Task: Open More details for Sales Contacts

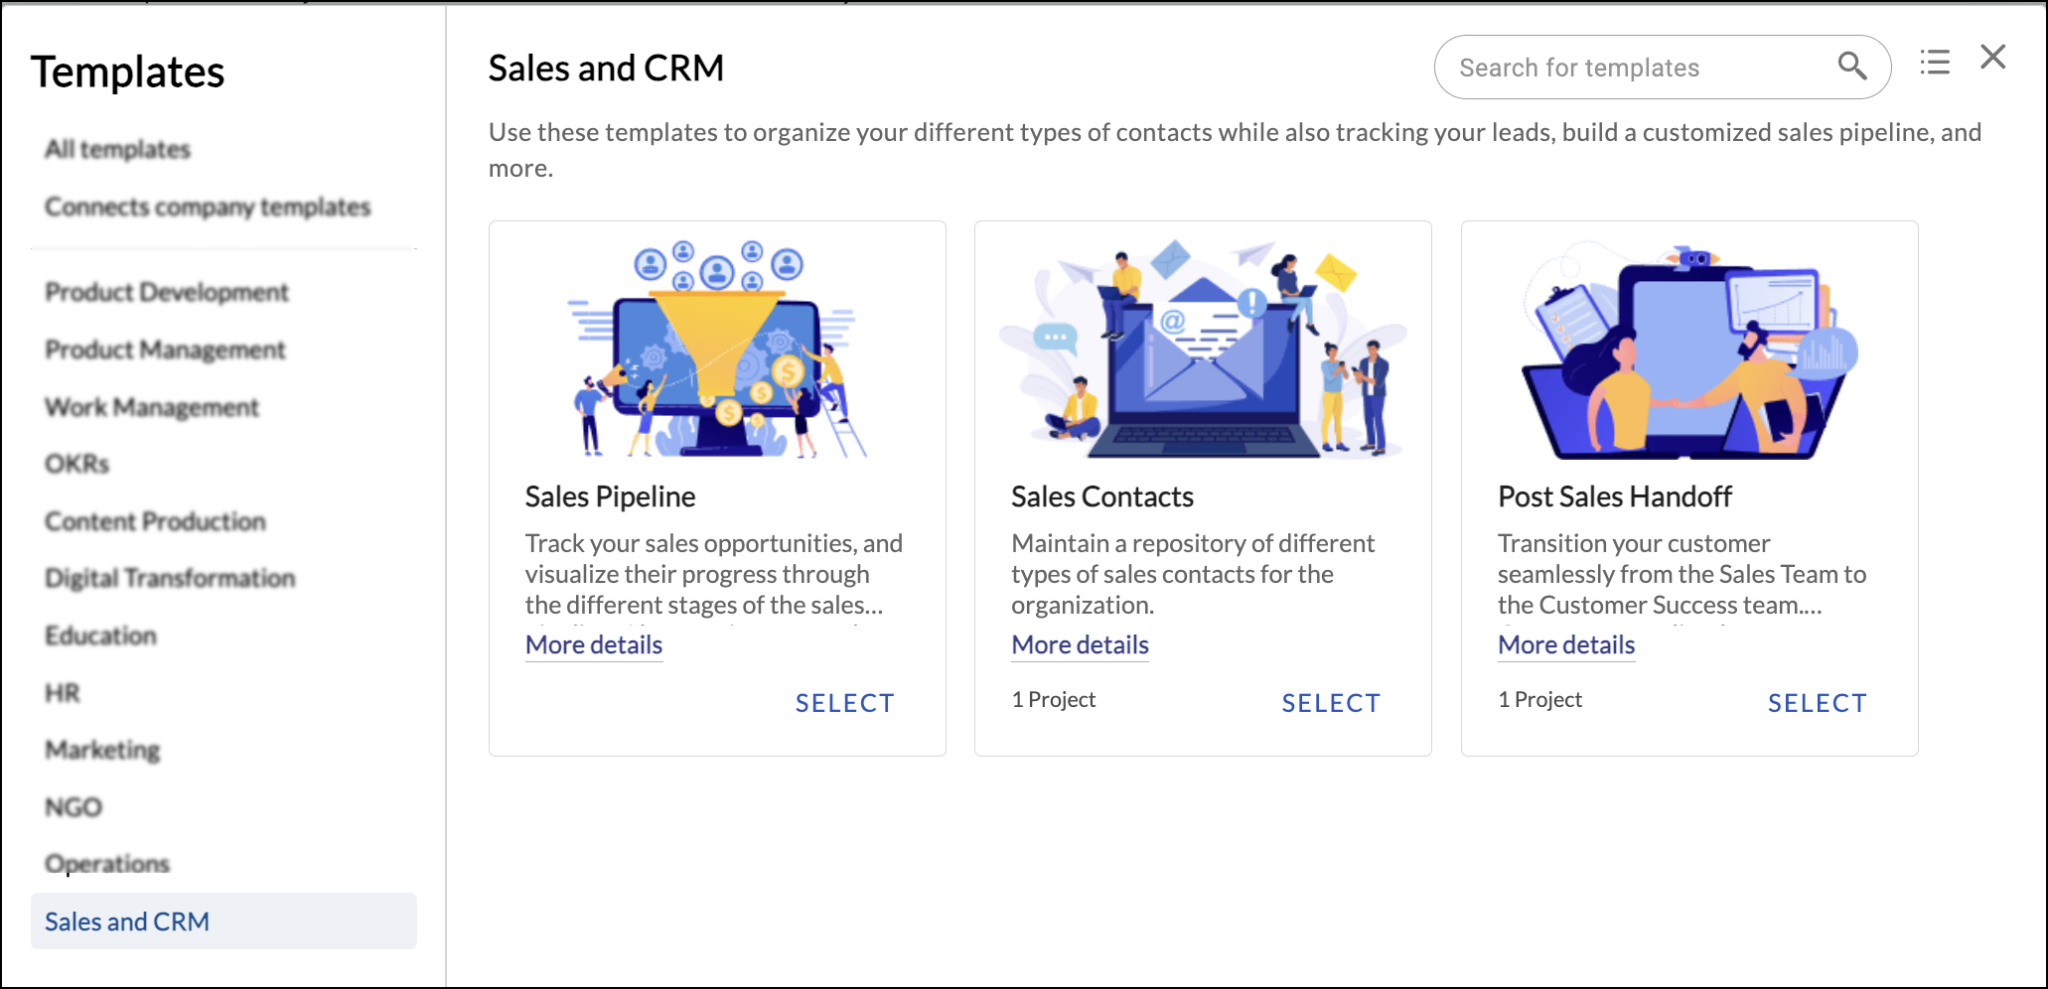Action: (x=1079, y=645)
